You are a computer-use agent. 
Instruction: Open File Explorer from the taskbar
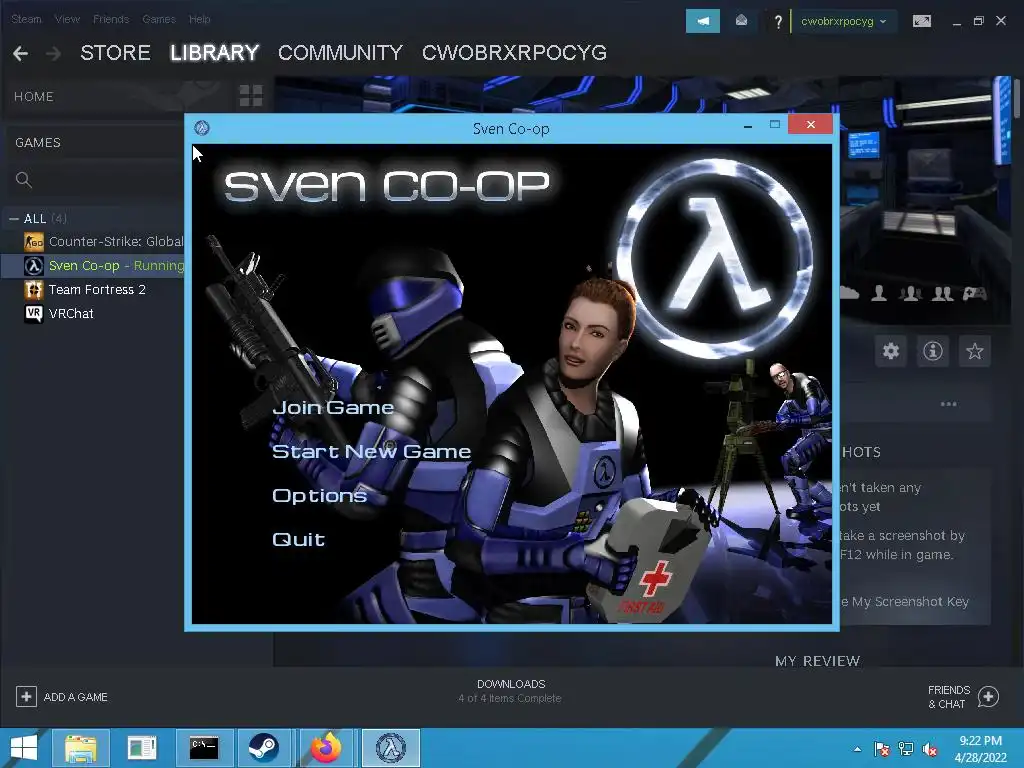tap(80, 748)
